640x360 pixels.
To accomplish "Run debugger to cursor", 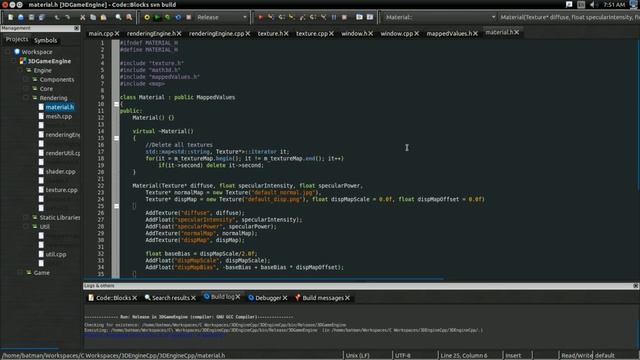I will 271,17.
